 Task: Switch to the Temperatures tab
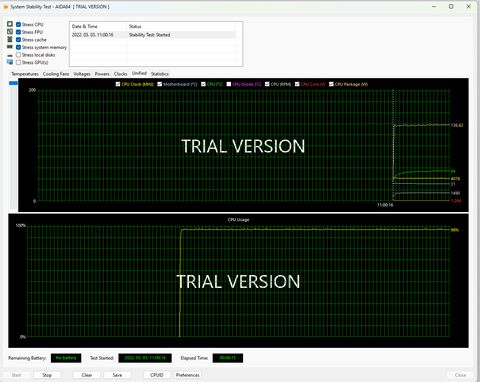click(25, 74)
